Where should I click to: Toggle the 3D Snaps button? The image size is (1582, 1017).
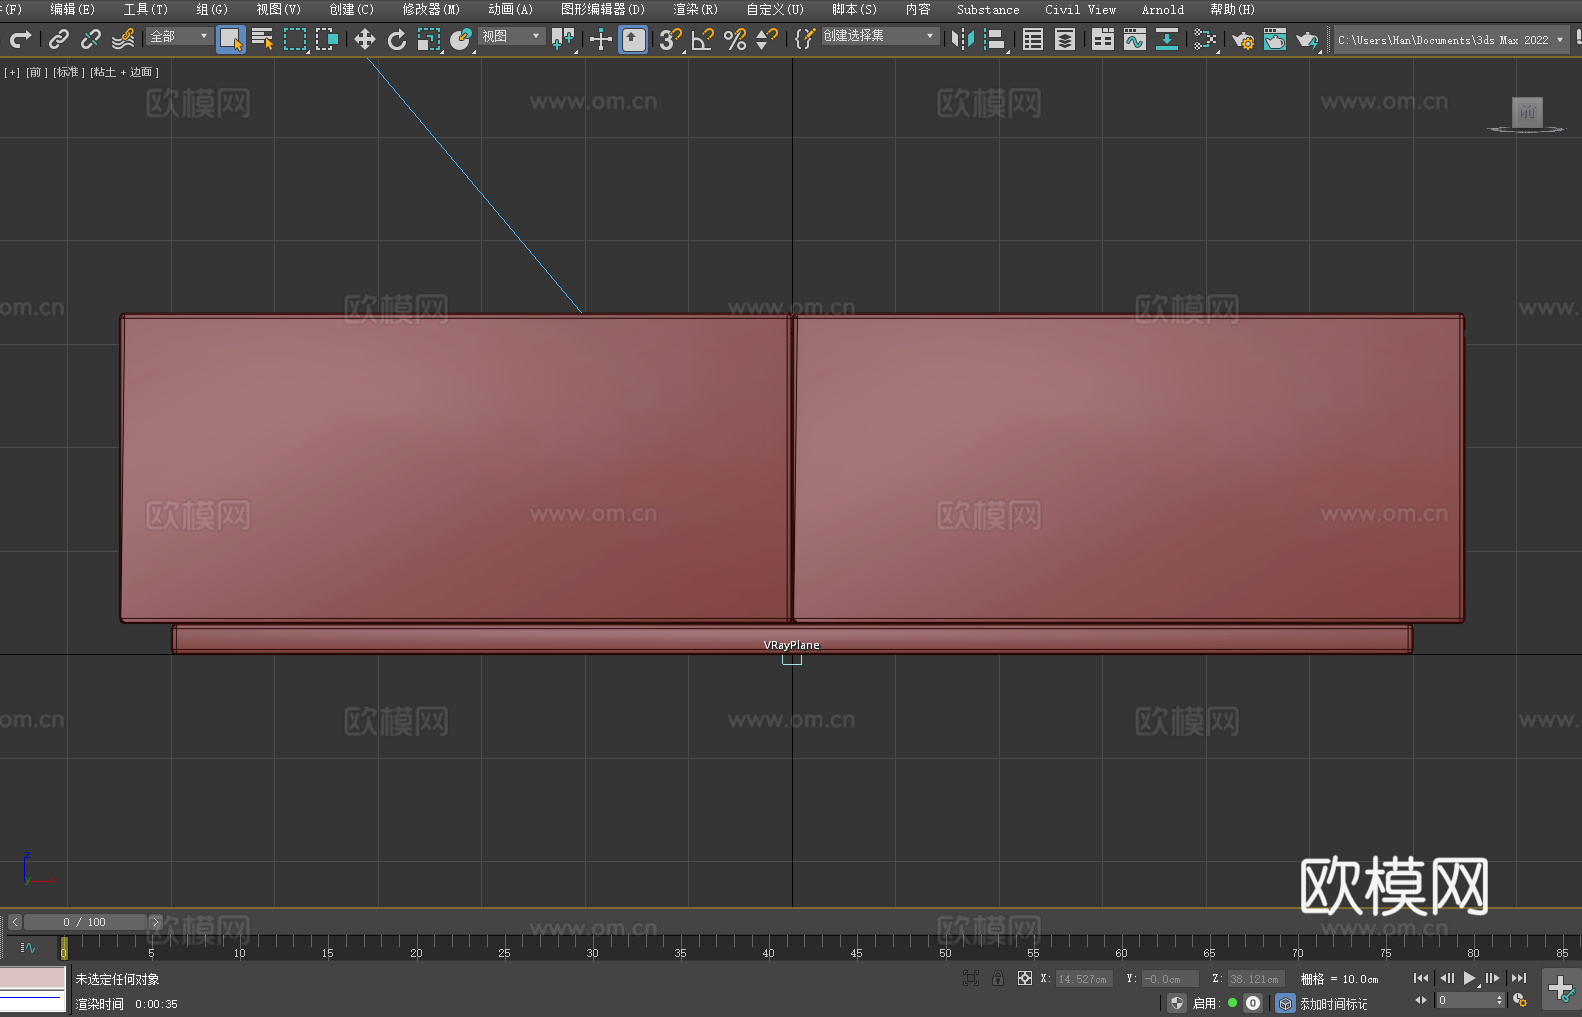point(670,39)
